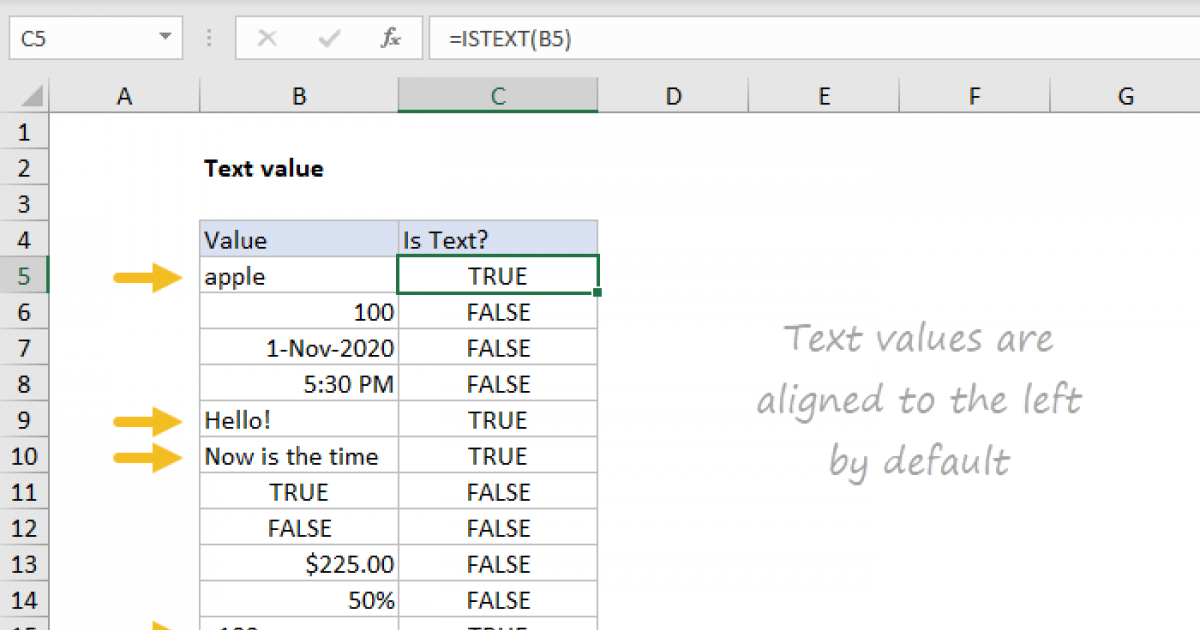Click the formula bar containing =ISTEXT(B5)
Viewport: 1200px width, 630px height.
[500, 38]
